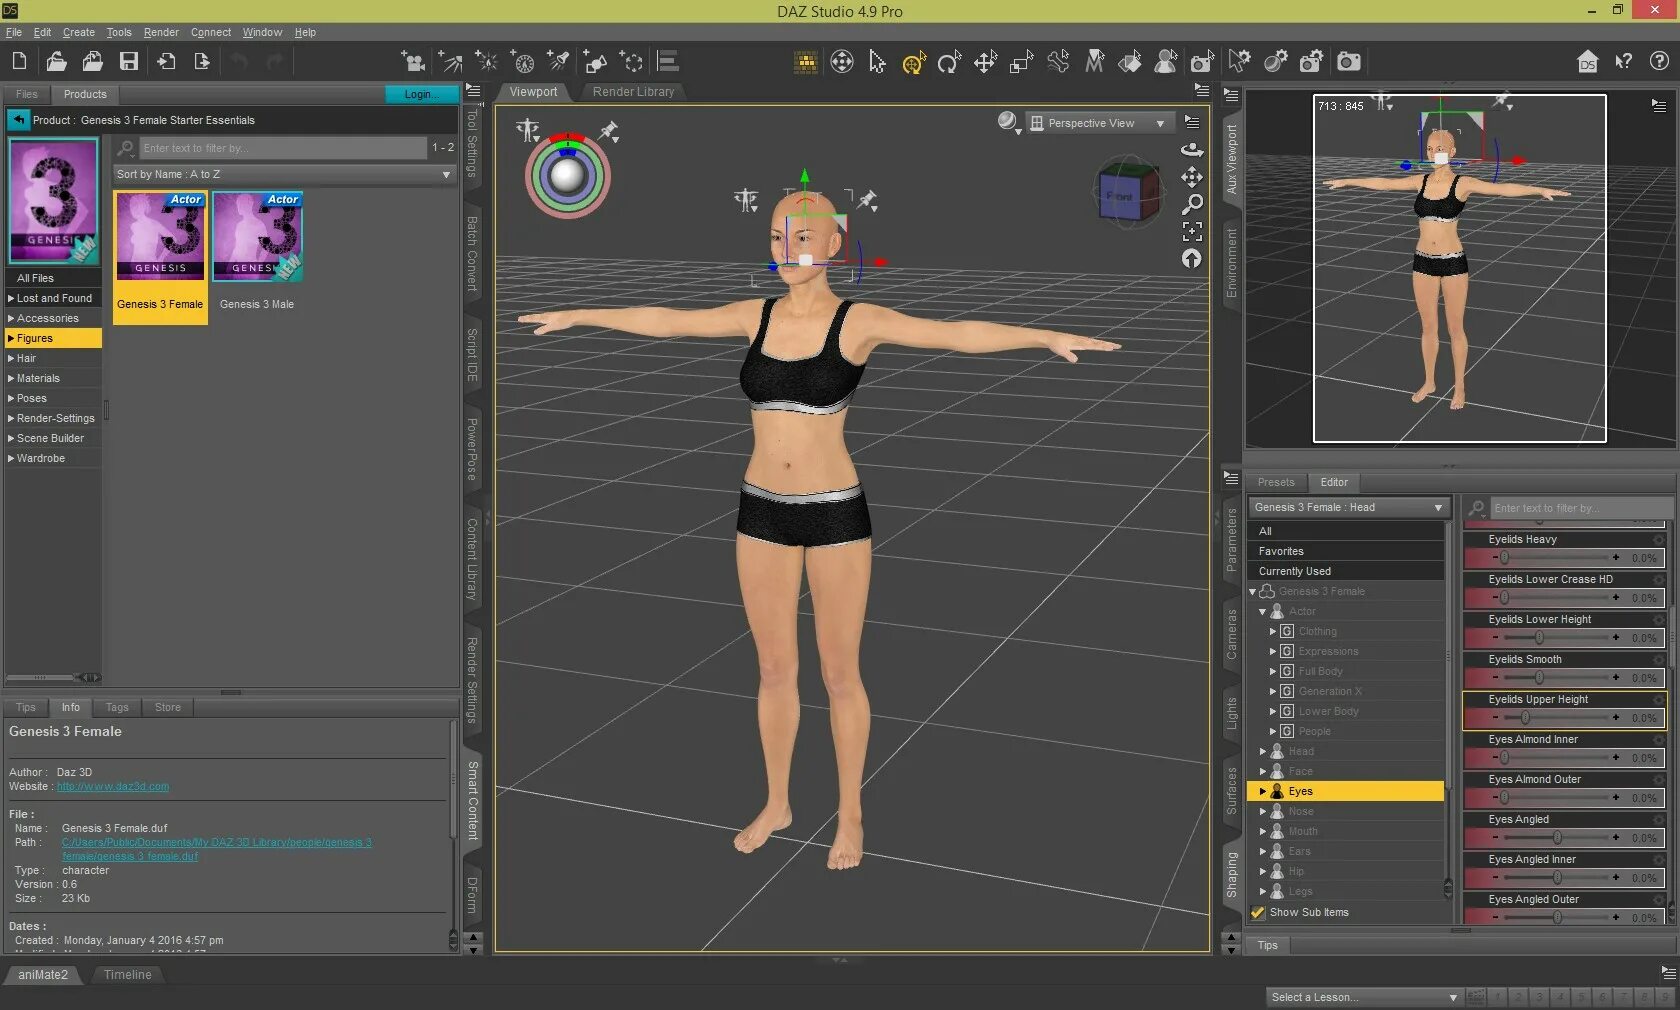The height and width of the screenshot is (1010, 1680).
Task: Click the product filter text field
Action: tap(283, 148)
